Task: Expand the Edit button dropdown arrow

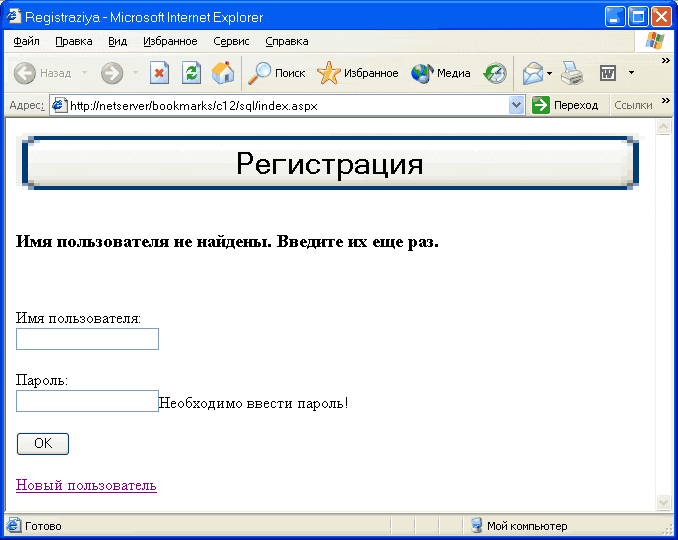Action: point(631,73)
